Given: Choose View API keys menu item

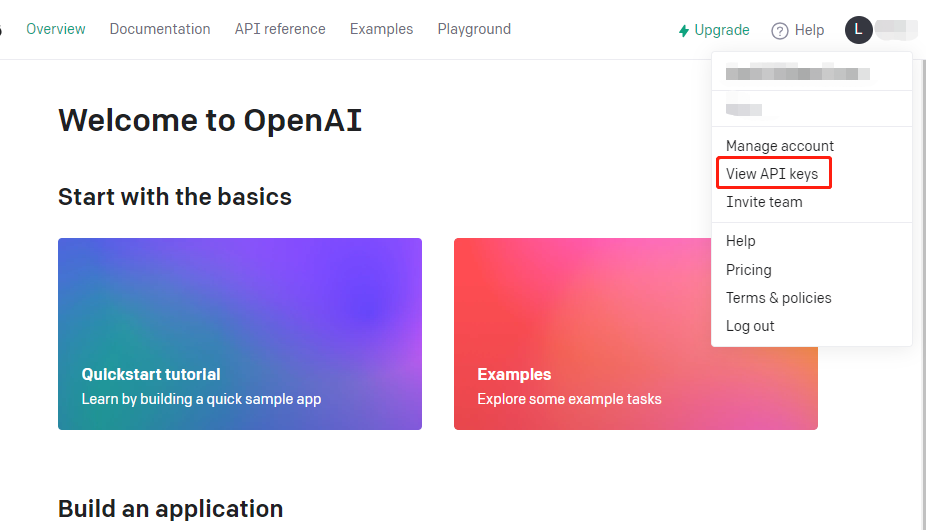Looking at the screenshot, I should coord(772,174).
